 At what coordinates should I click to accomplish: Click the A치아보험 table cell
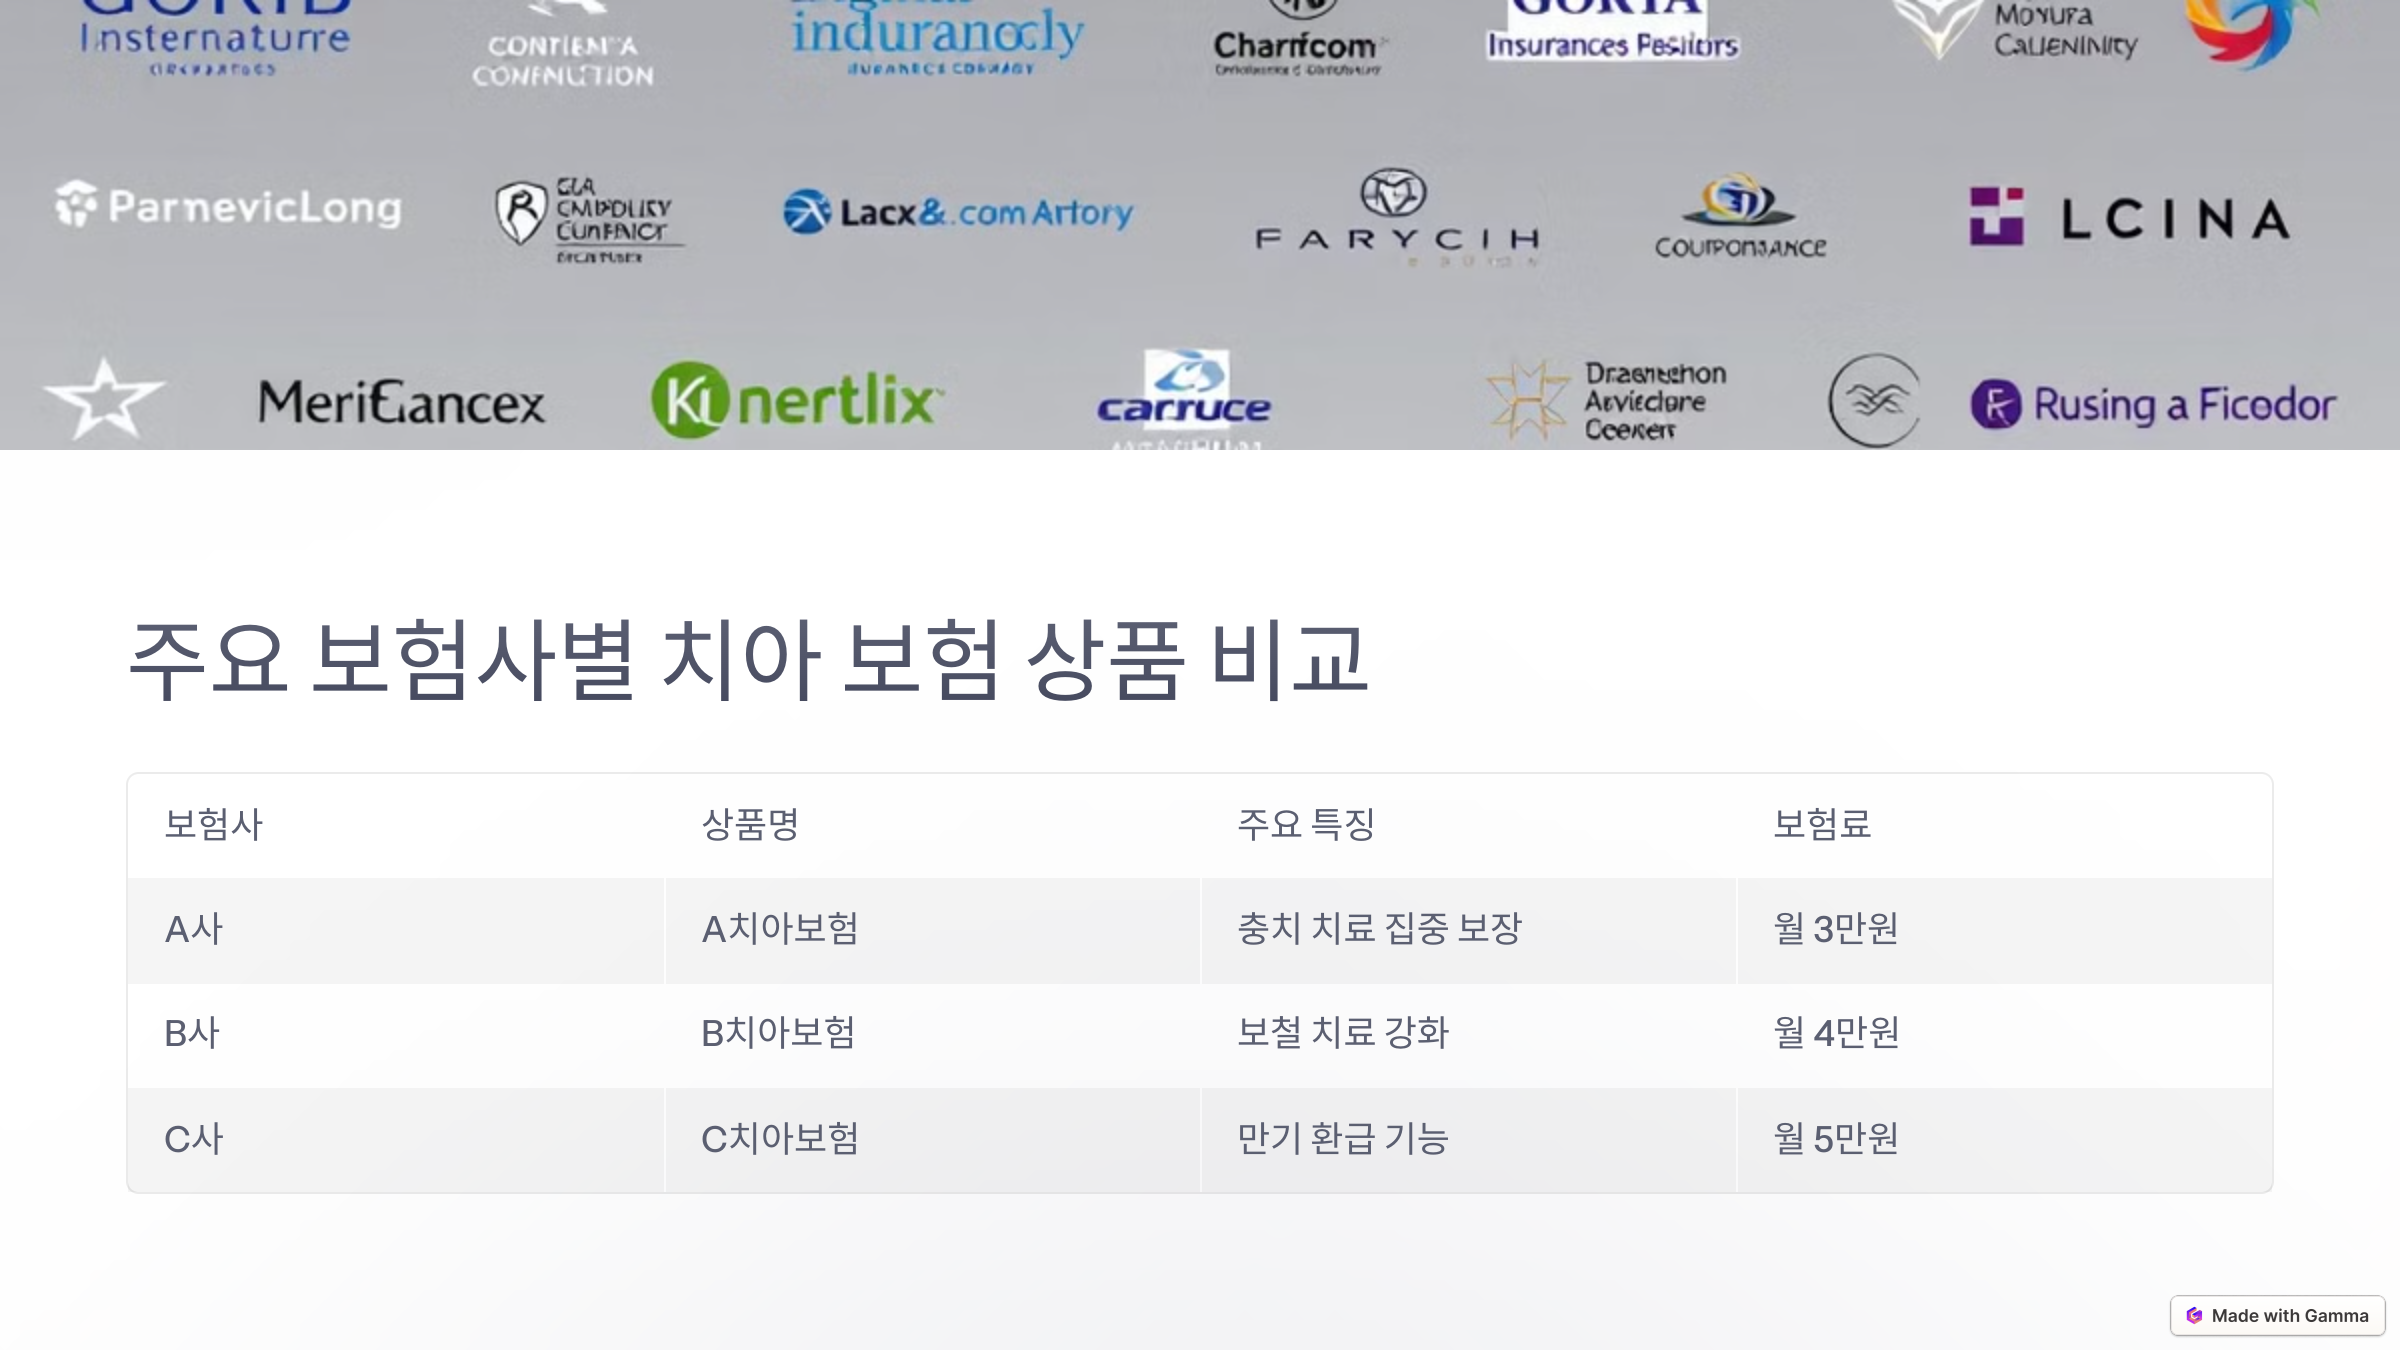[780, 929]
